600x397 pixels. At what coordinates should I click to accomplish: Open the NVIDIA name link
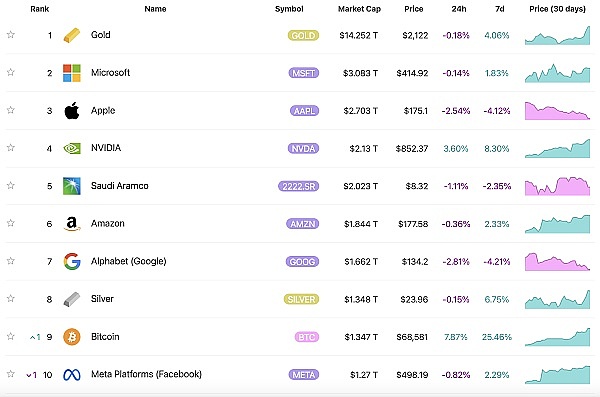pyautogui.click(x=106, y=148)
